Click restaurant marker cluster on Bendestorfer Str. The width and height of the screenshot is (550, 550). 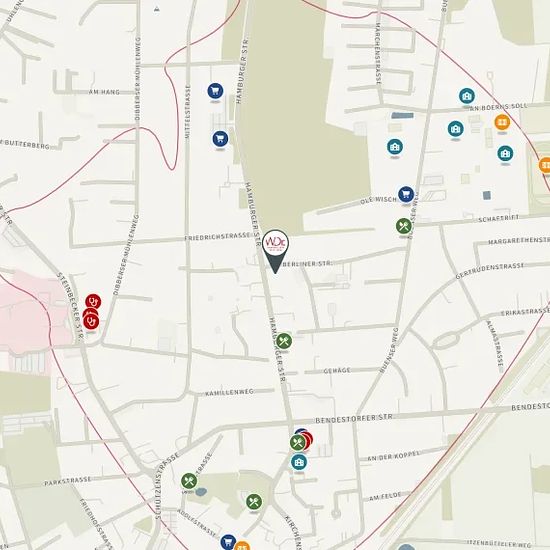pyautogui.click(x=298, y=443)
